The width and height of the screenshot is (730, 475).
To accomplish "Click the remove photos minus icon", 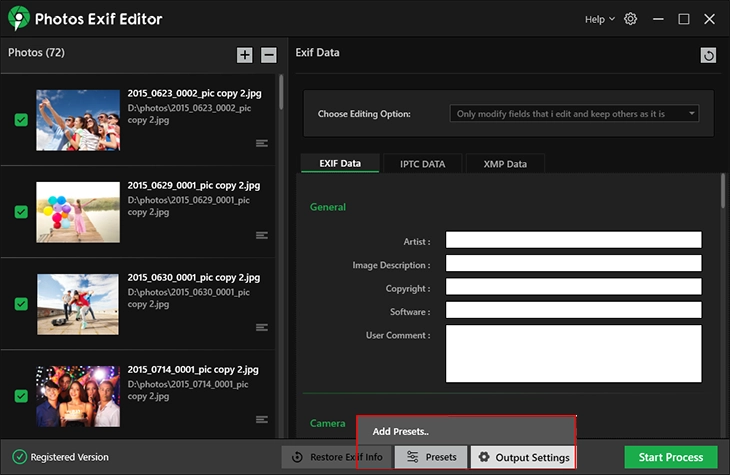I will (269, 55).
